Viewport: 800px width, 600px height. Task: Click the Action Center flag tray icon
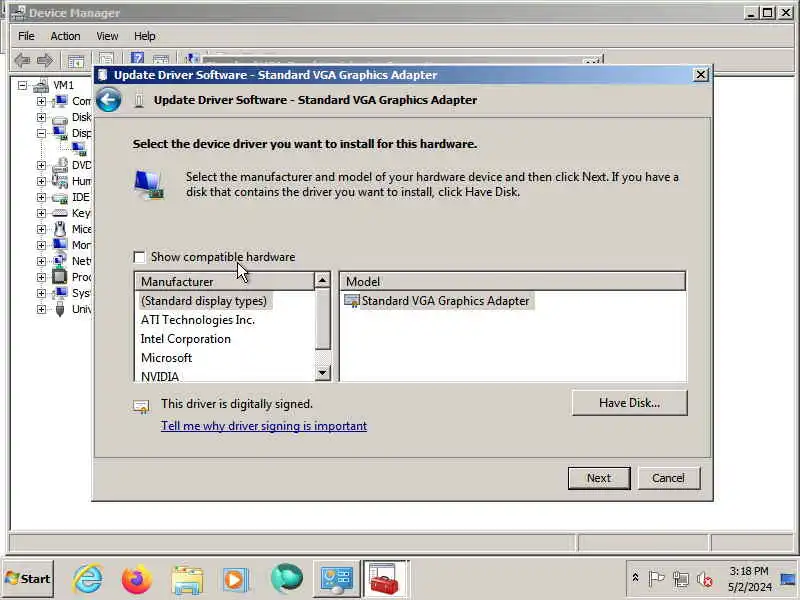656,579
